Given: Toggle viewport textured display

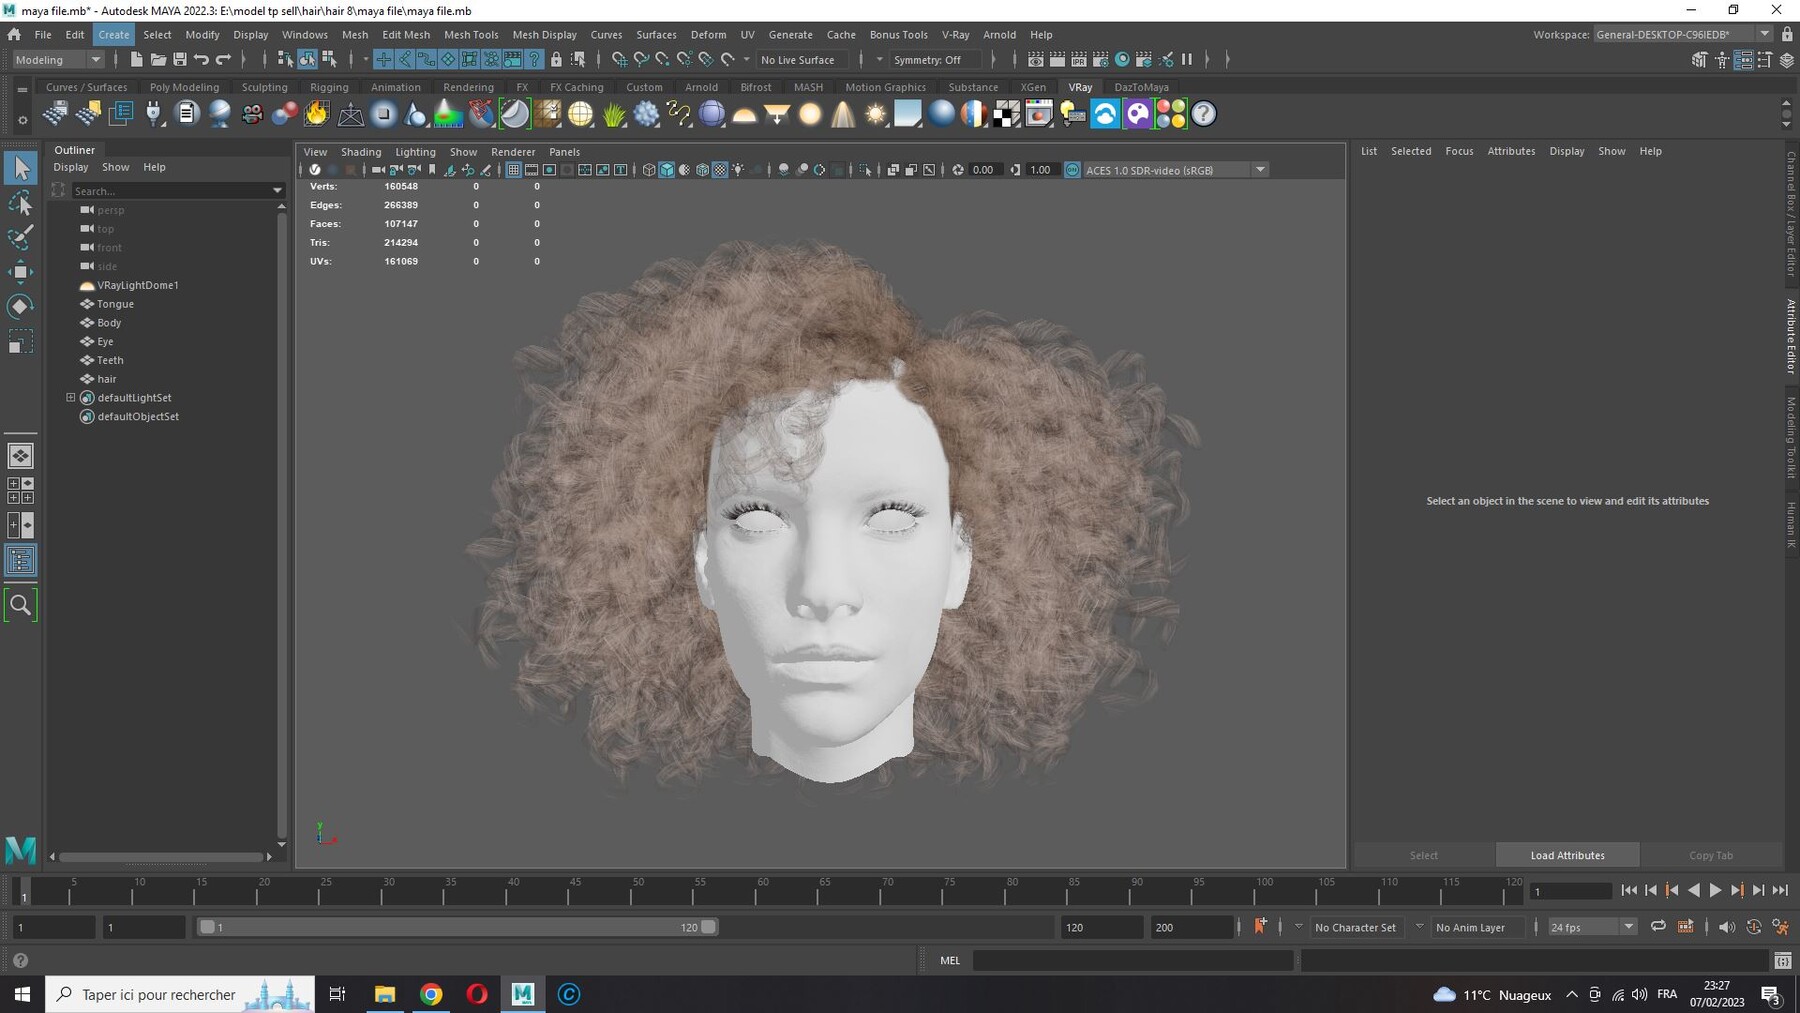Looking at the screenshot, I should tap(720, 170).
